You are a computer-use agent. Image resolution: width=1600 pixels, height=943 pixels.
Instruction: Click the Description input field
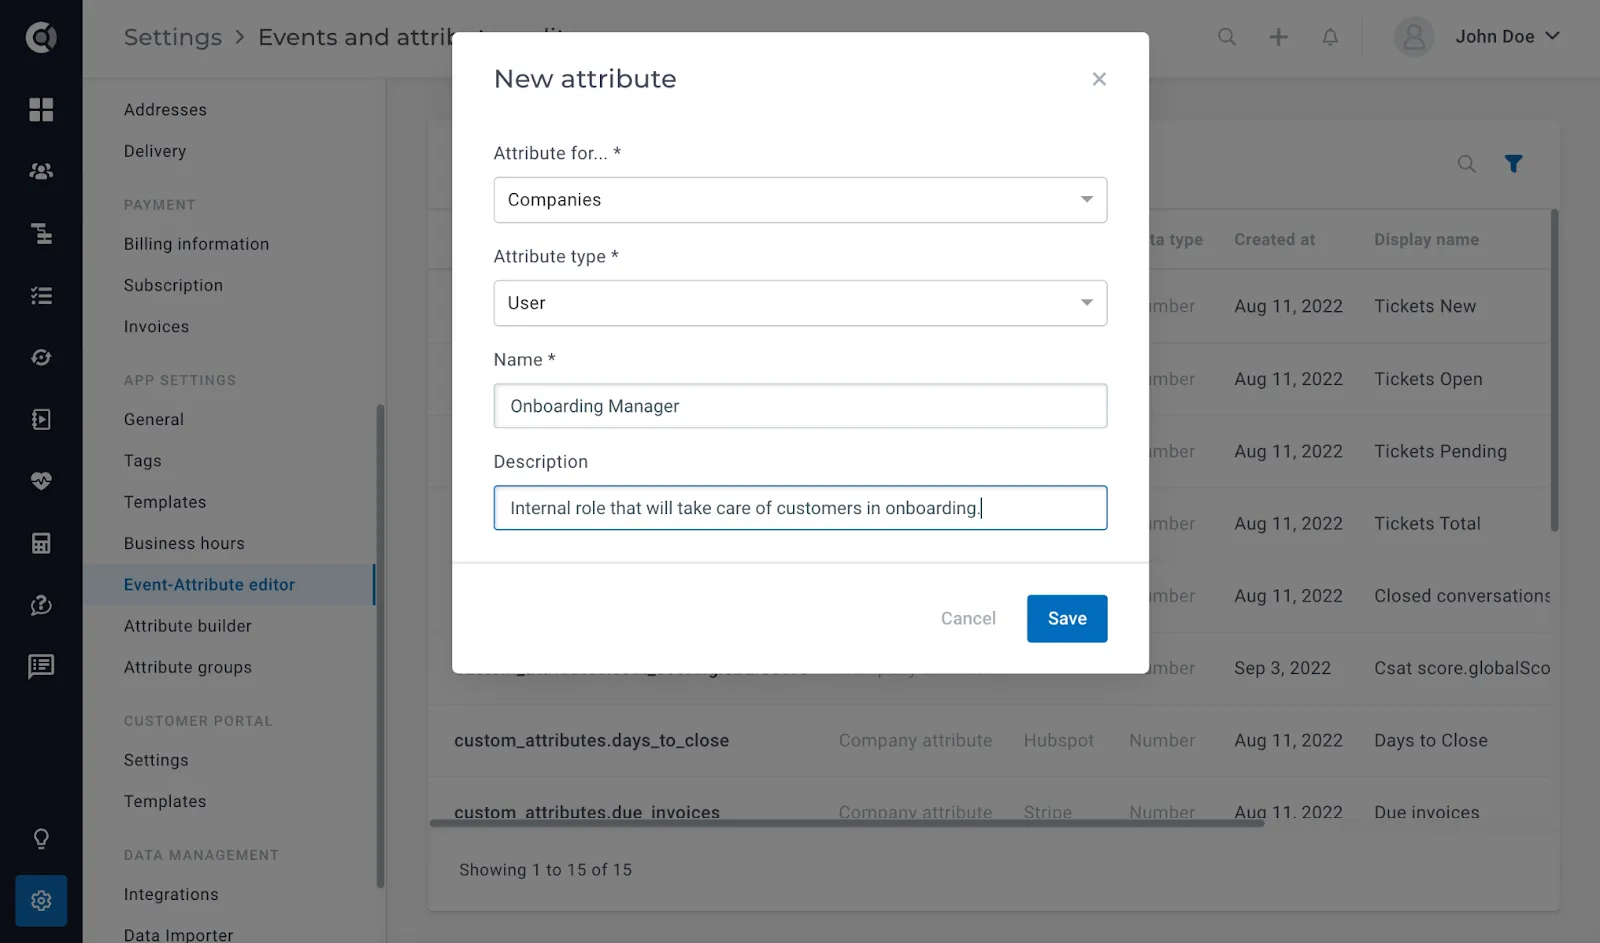click(800, 508)
